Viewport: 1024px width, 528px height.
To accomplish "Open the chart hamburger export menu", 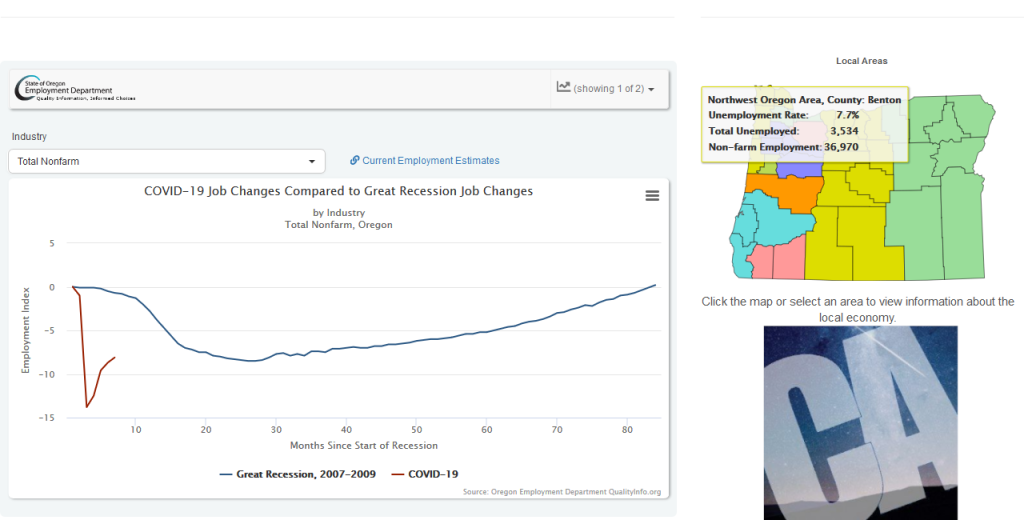I will 652,196.
